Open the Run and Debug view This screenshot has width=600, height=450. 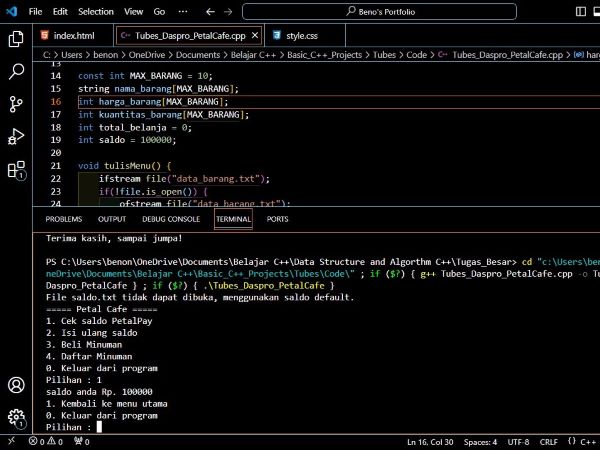[x=16, y=137]
